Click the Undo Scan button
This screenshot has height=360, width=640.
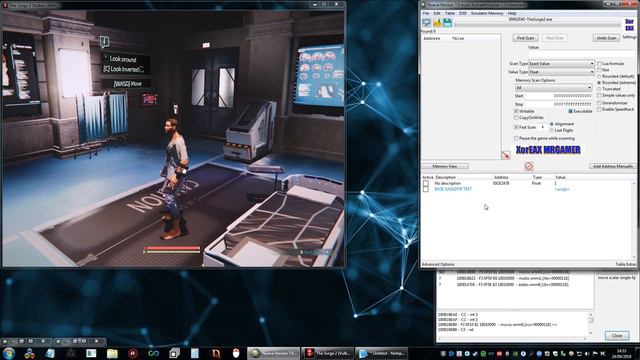pos(606,38)
